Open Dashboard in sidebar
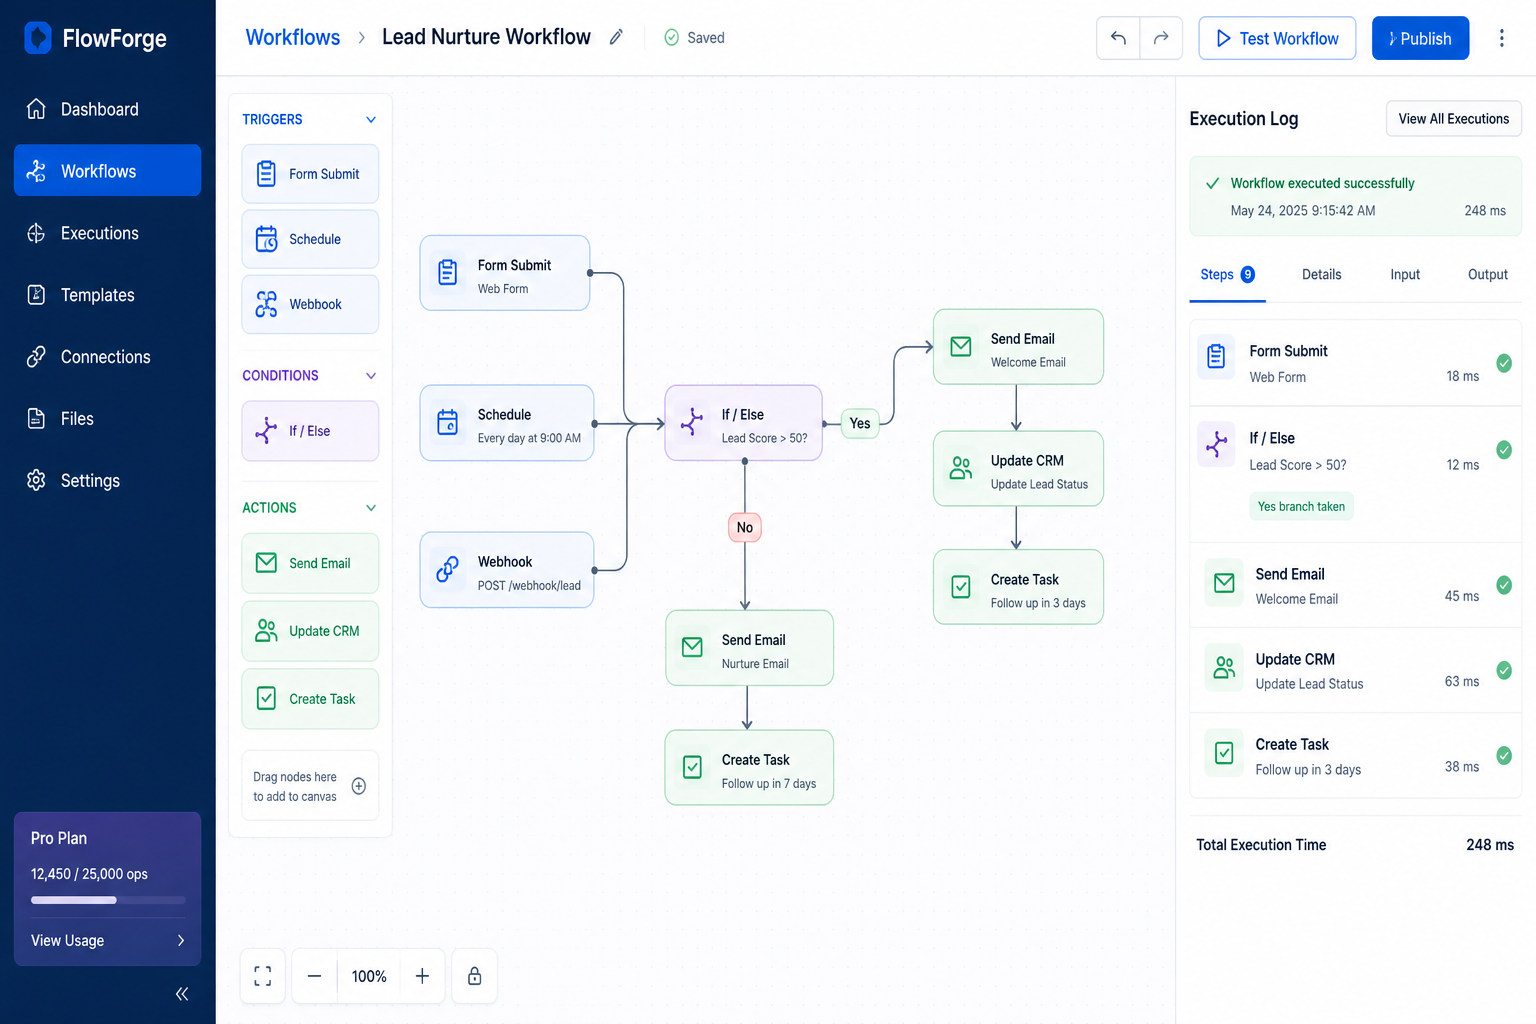The height and width of the screenshot is (1024, 1536). tap(107, 109)
